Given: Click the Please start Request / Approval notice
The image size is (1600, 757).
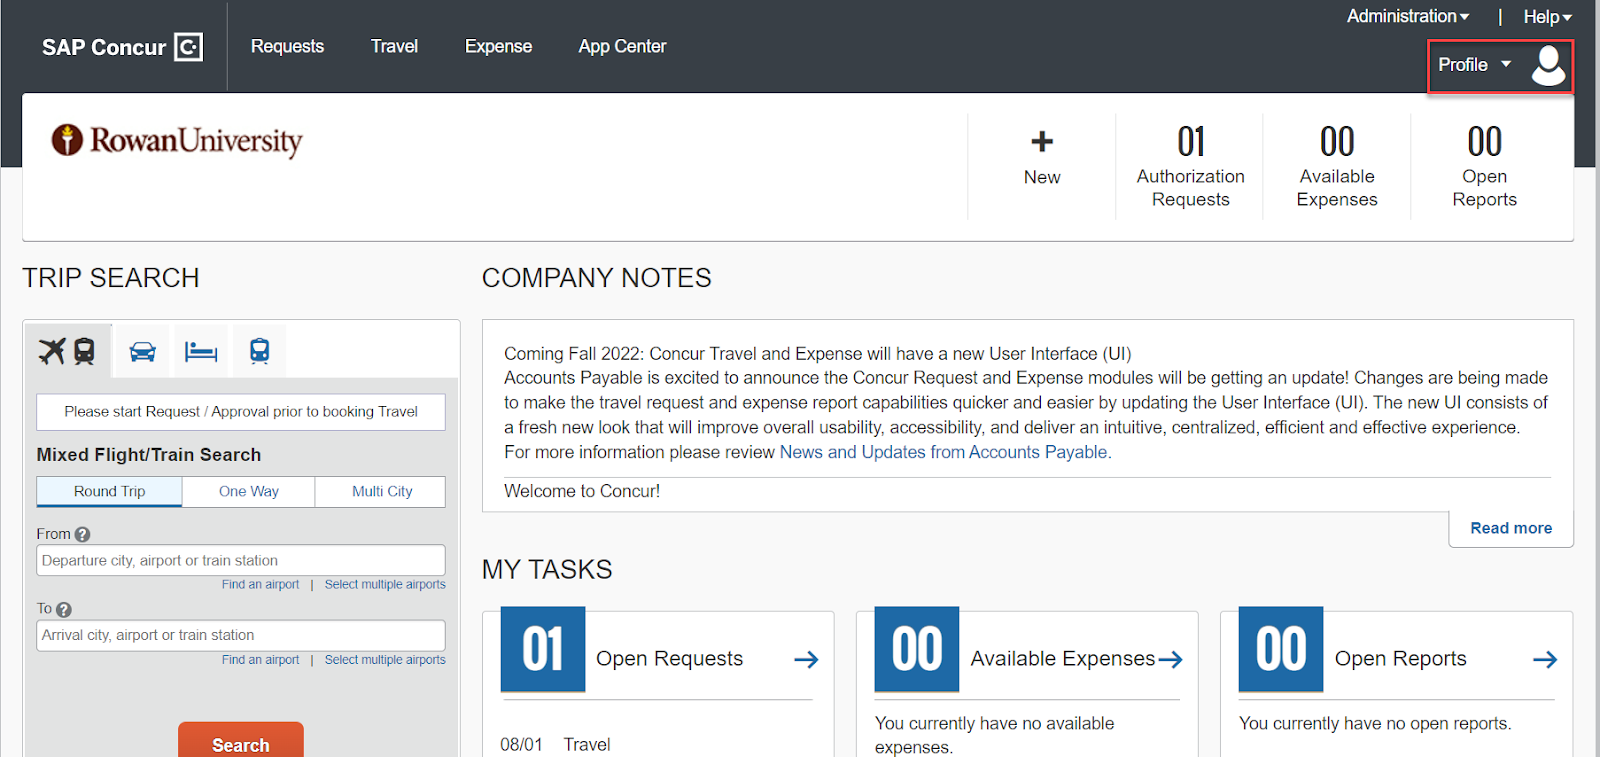Looking at the screenshot, I should 241,412.
